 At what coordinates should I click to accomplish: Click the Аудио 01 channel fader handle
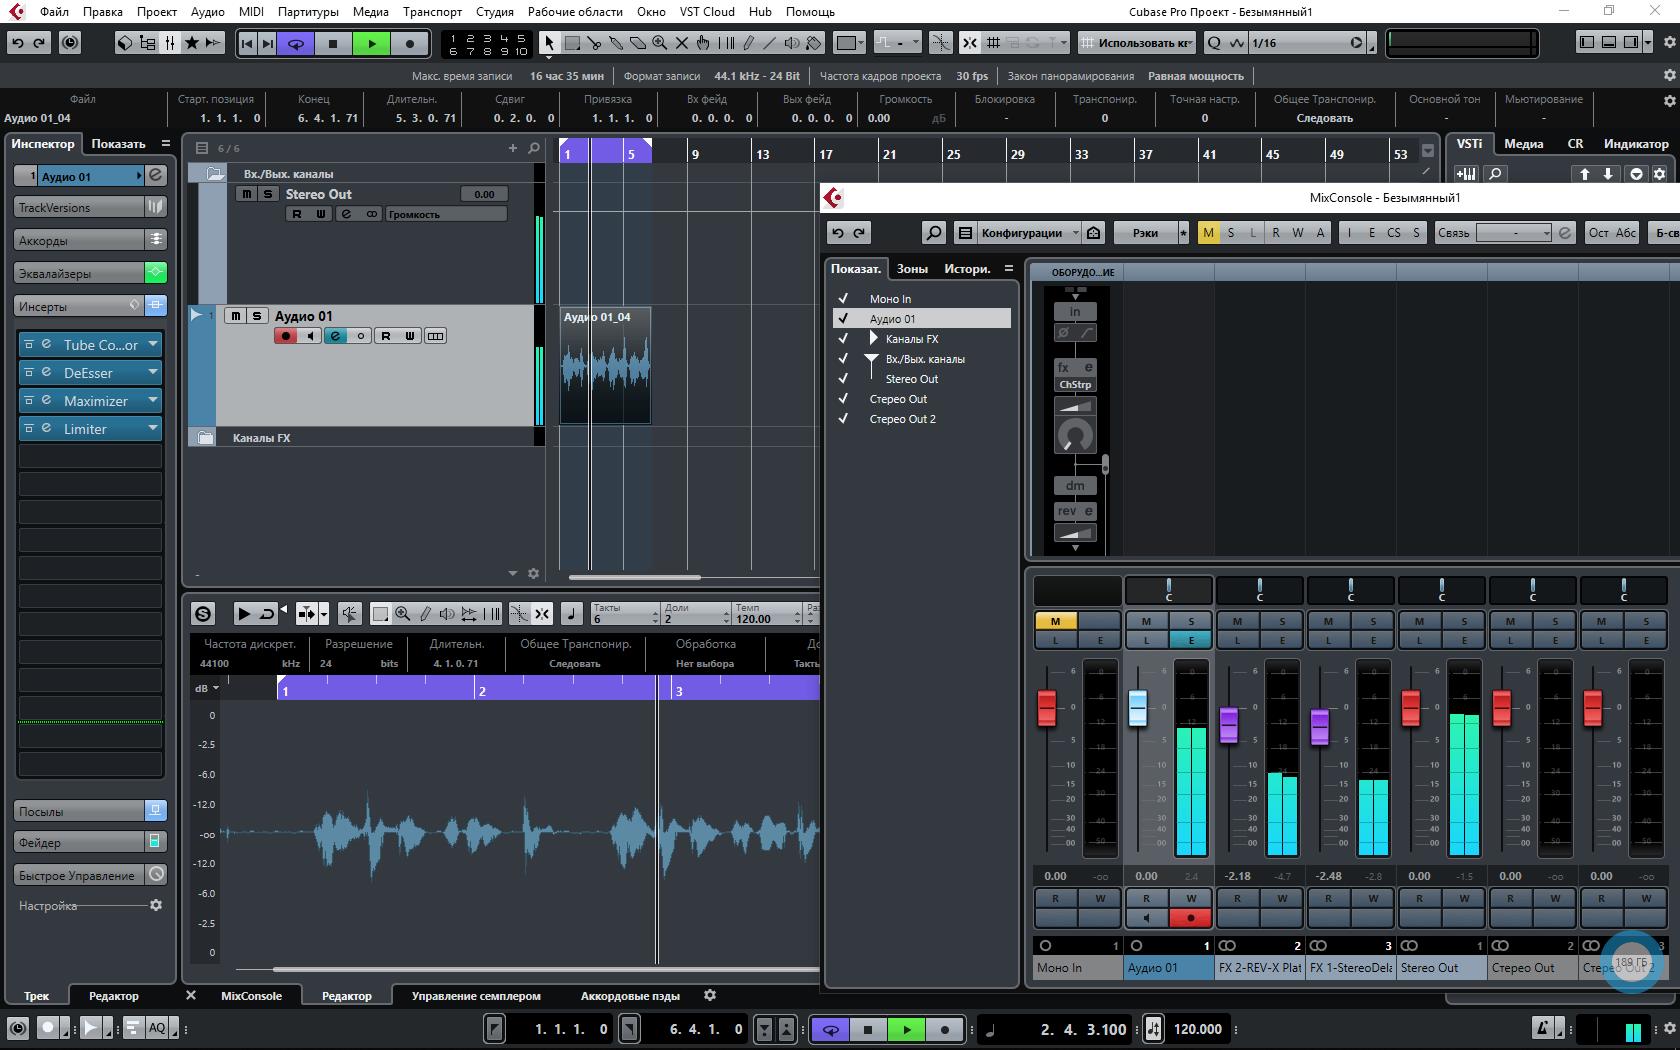coord(1137,707)
